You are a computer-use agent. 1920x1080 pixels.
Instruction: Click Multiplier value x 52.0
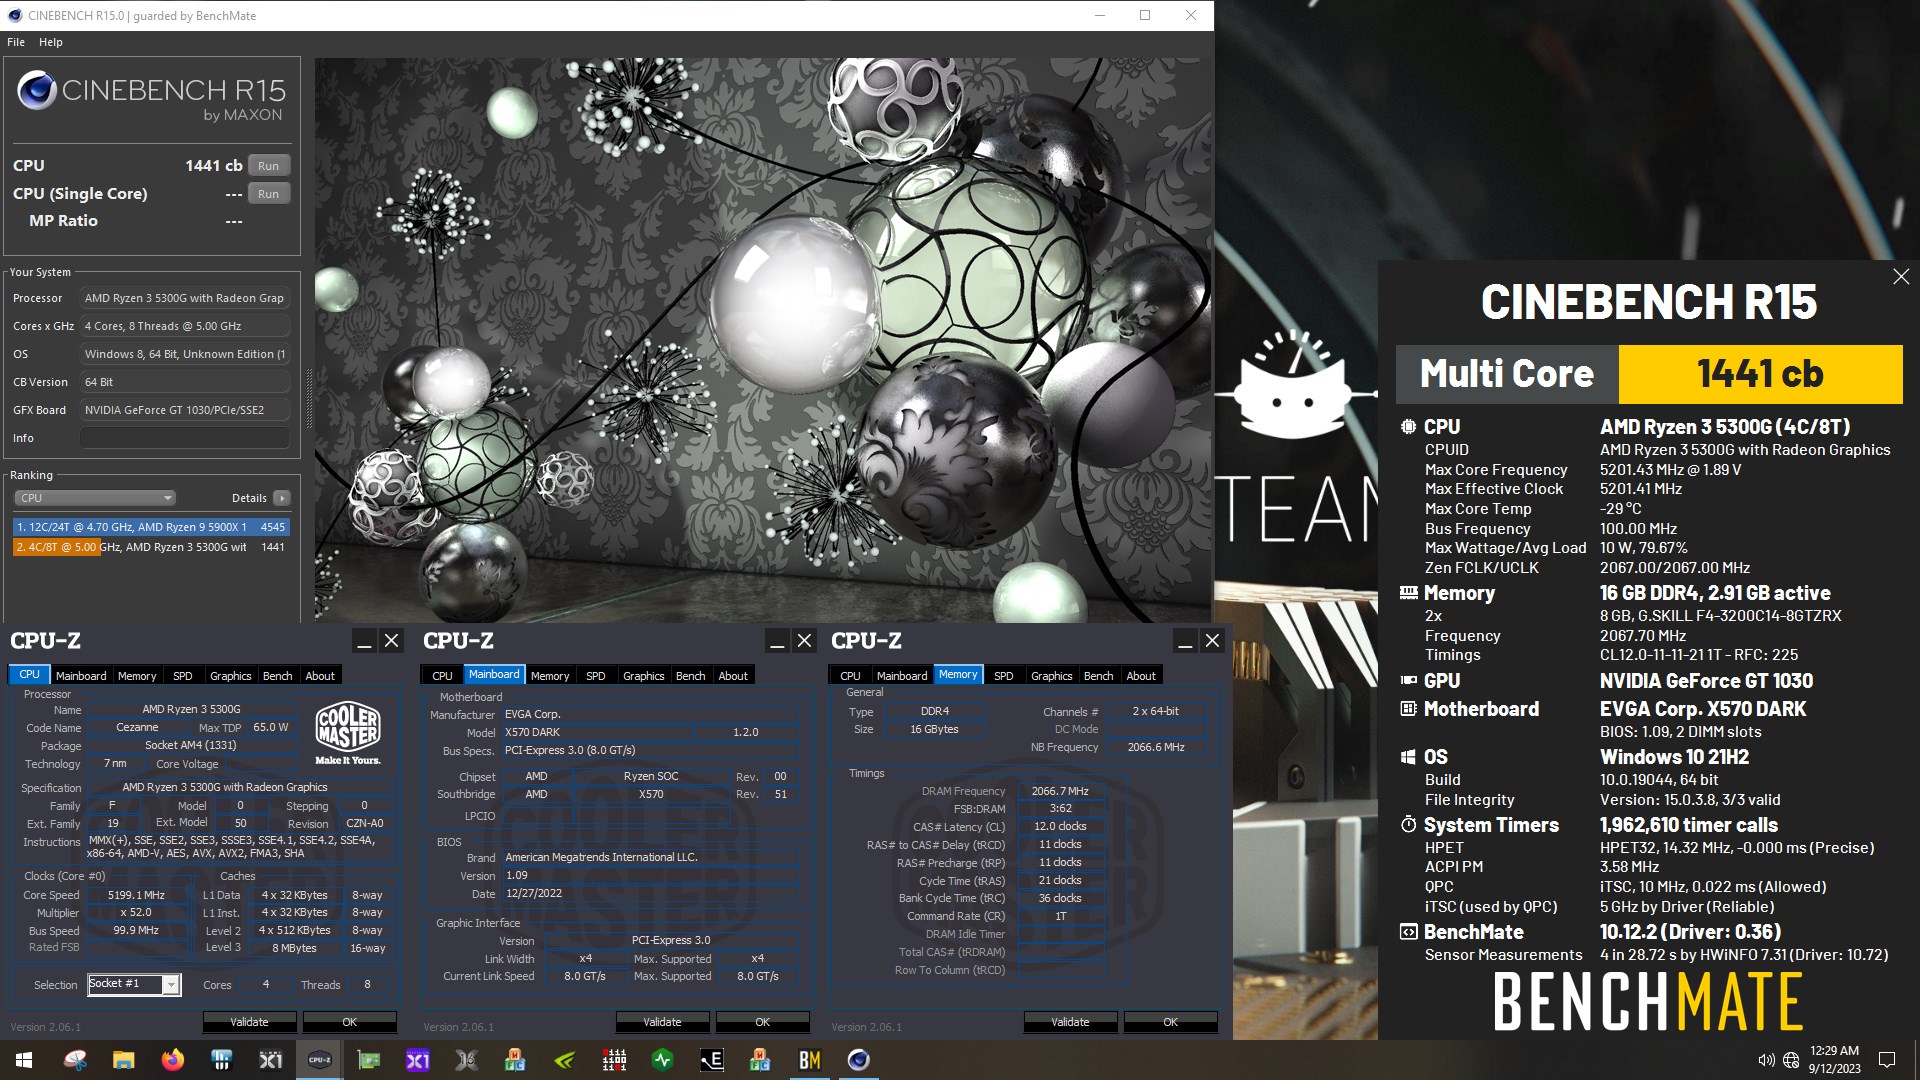click(136, 913)
